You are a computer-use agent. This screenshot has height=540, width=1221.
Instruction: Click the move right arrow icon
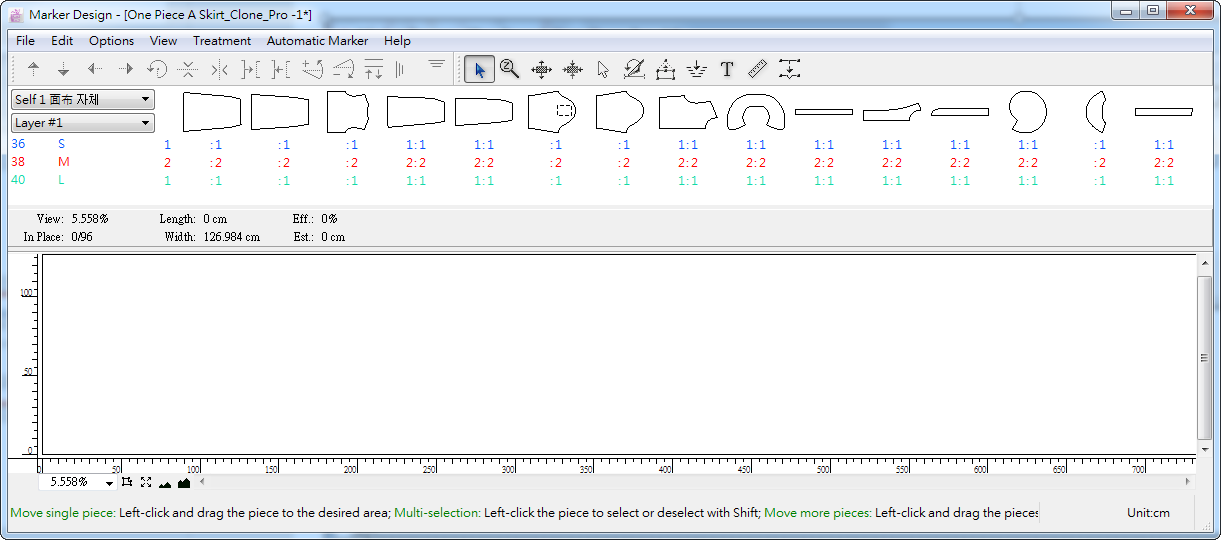(x=126, y=70)
